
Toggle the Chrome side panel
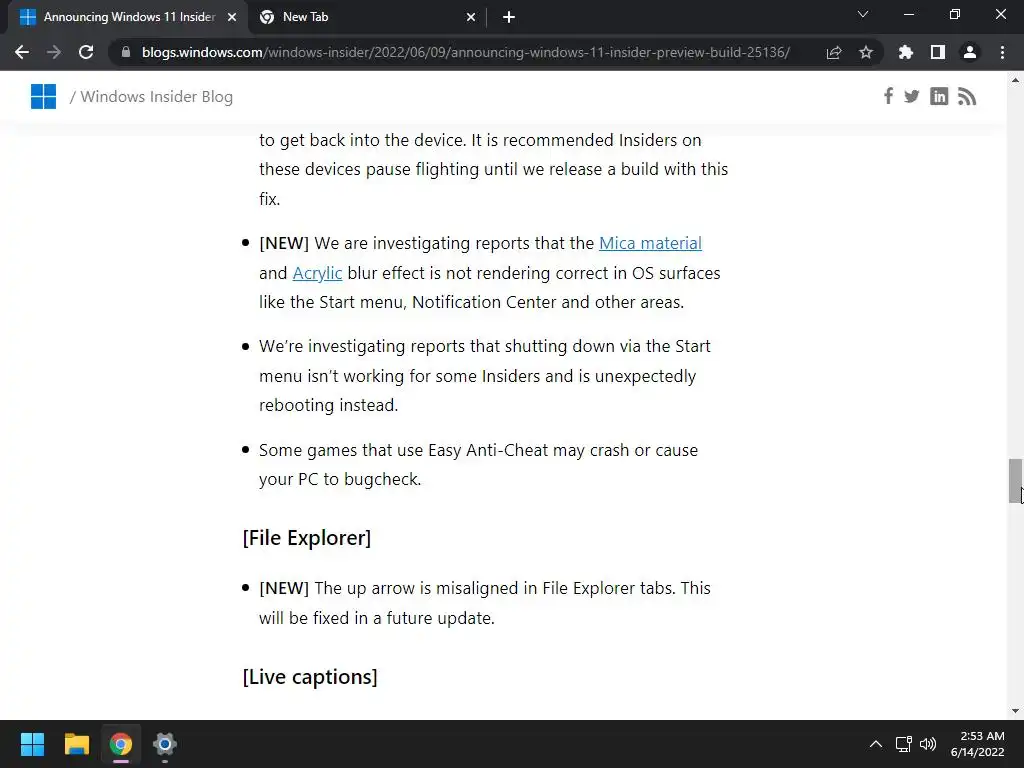click(x=938, y=52)
